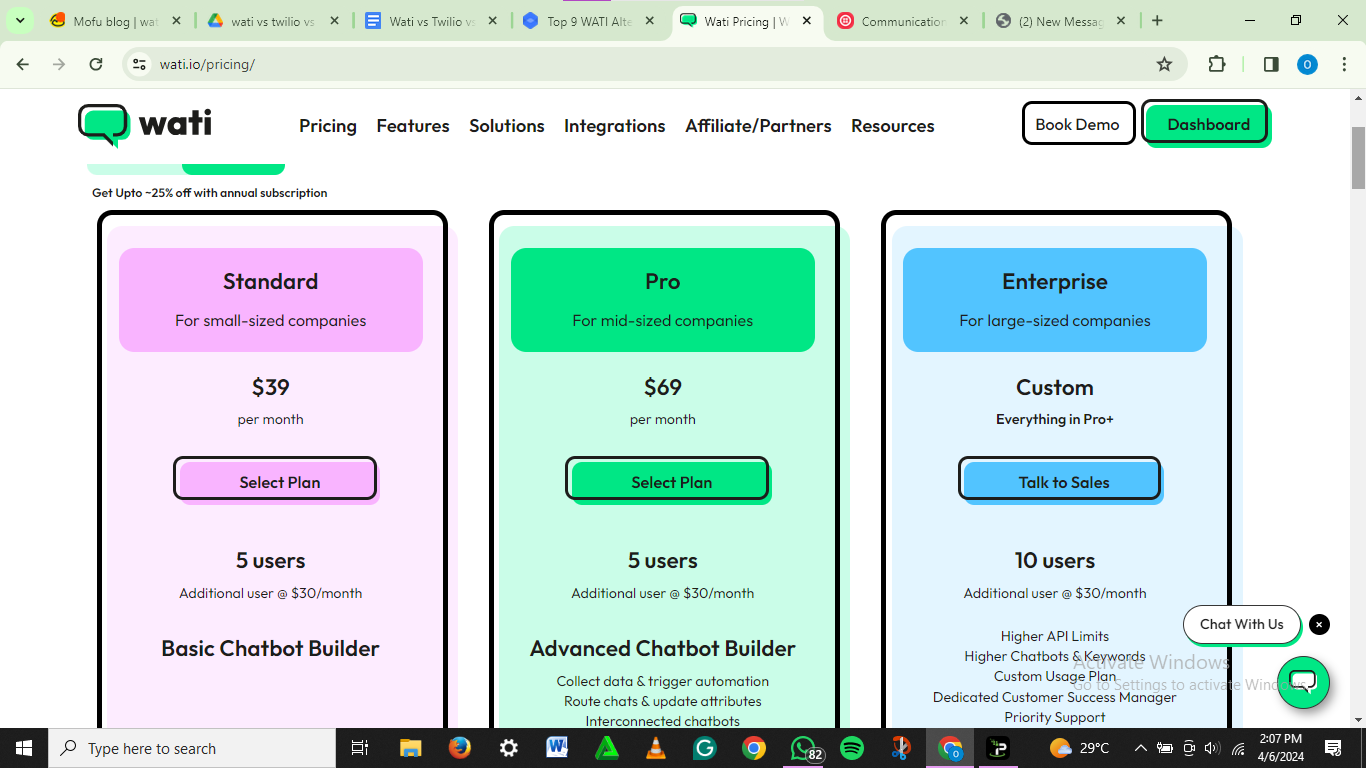
Task: Click the Book Demo button
Action: (x=1078, y=124)
